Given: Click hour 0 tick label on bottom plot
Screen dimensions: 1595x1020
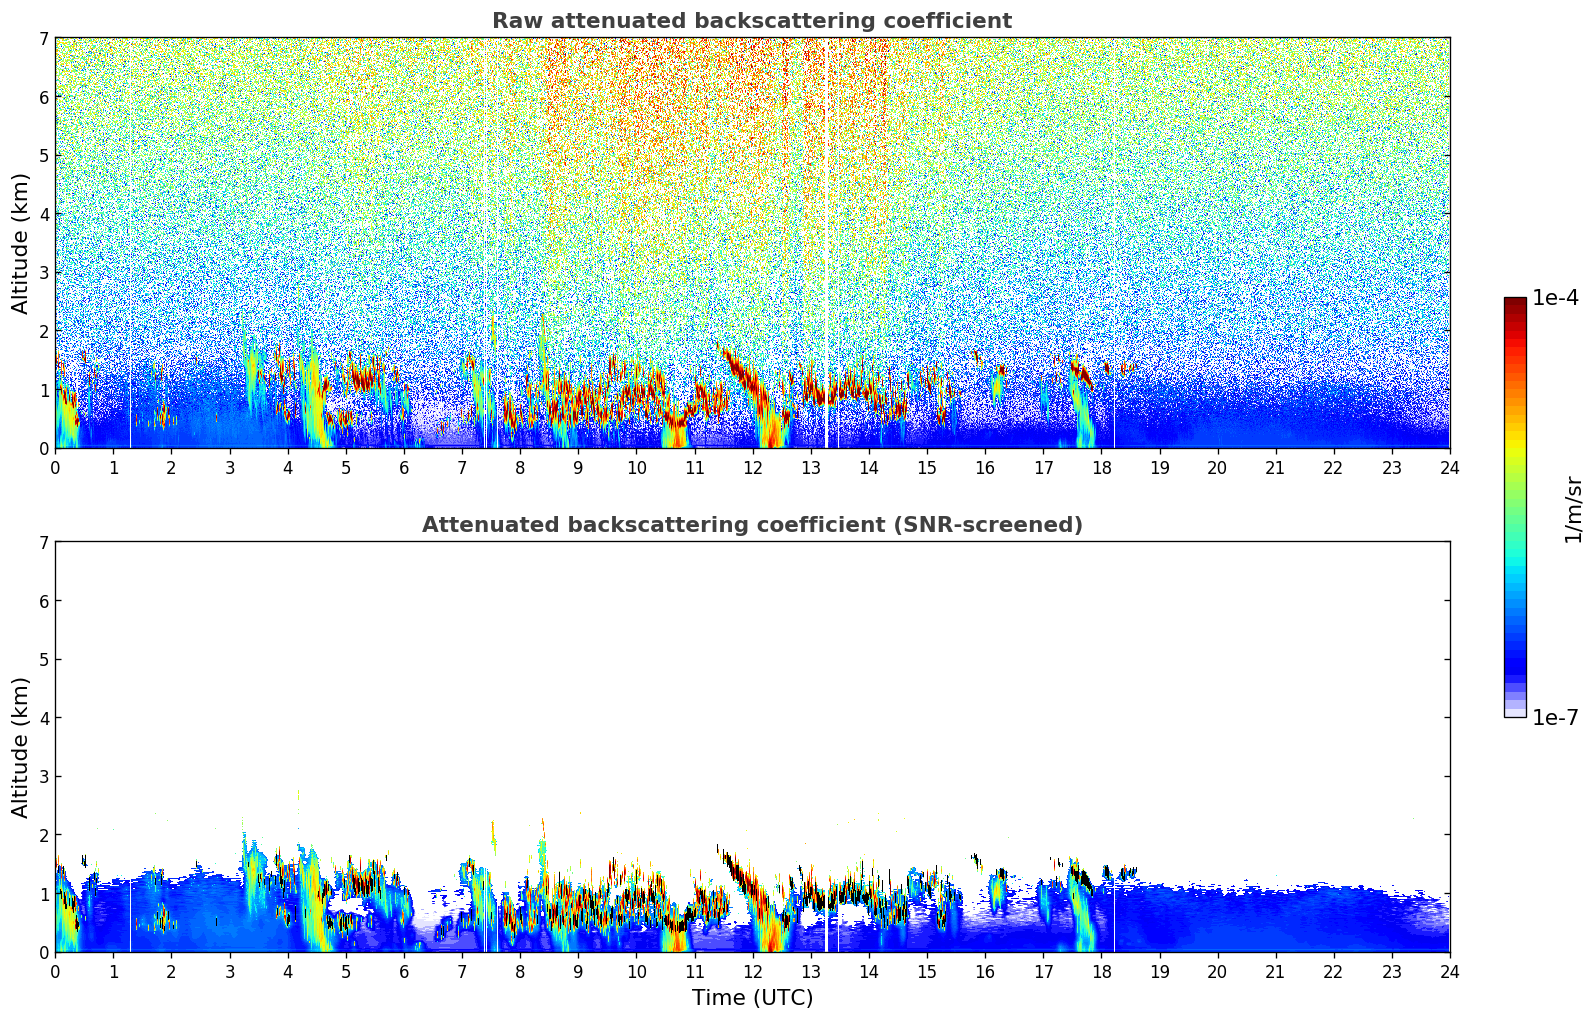Looking at the screenshot, I should click(x=55, y=971).
